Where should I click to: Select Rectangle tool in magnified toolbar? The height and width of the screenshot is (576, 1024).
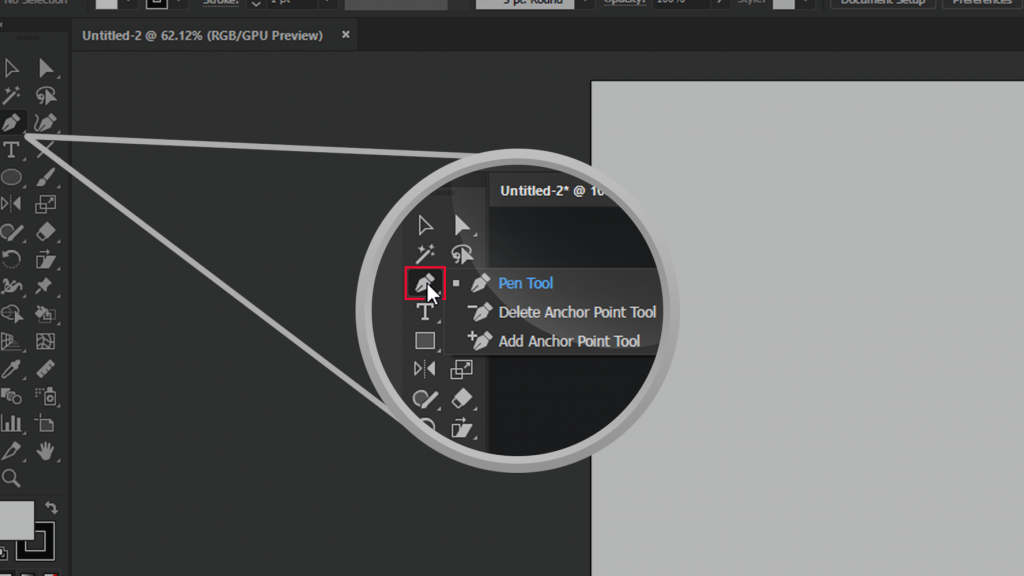coord(425,341)
